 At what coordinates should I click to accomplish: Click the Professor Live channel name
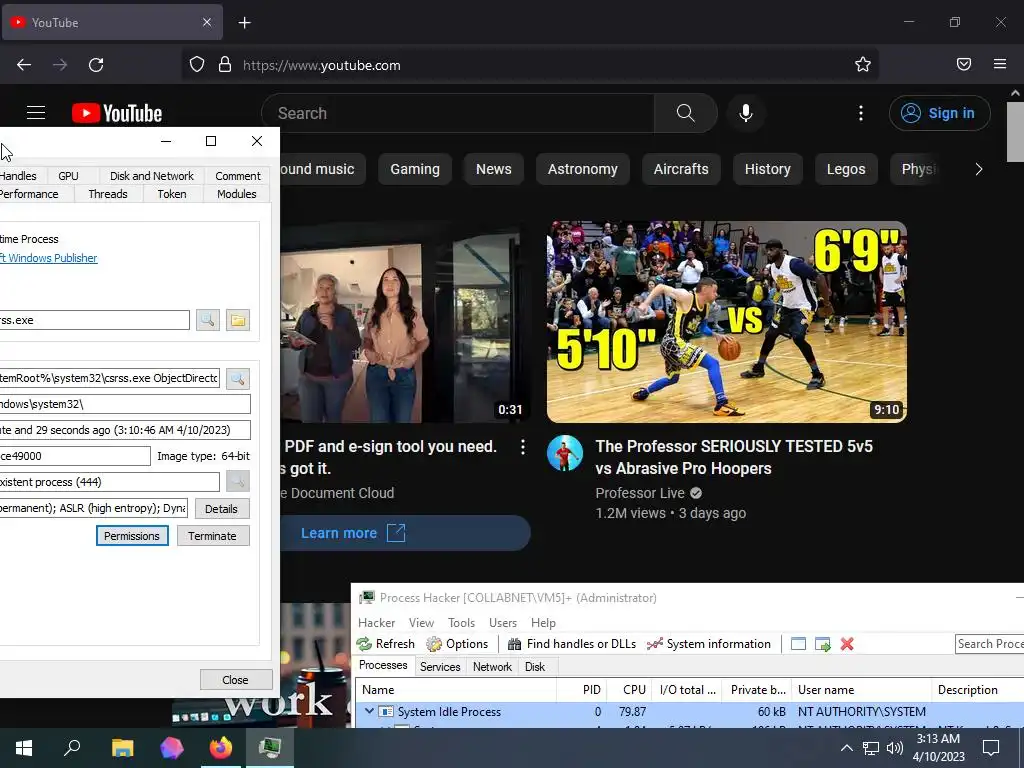(x=640, y=493)
